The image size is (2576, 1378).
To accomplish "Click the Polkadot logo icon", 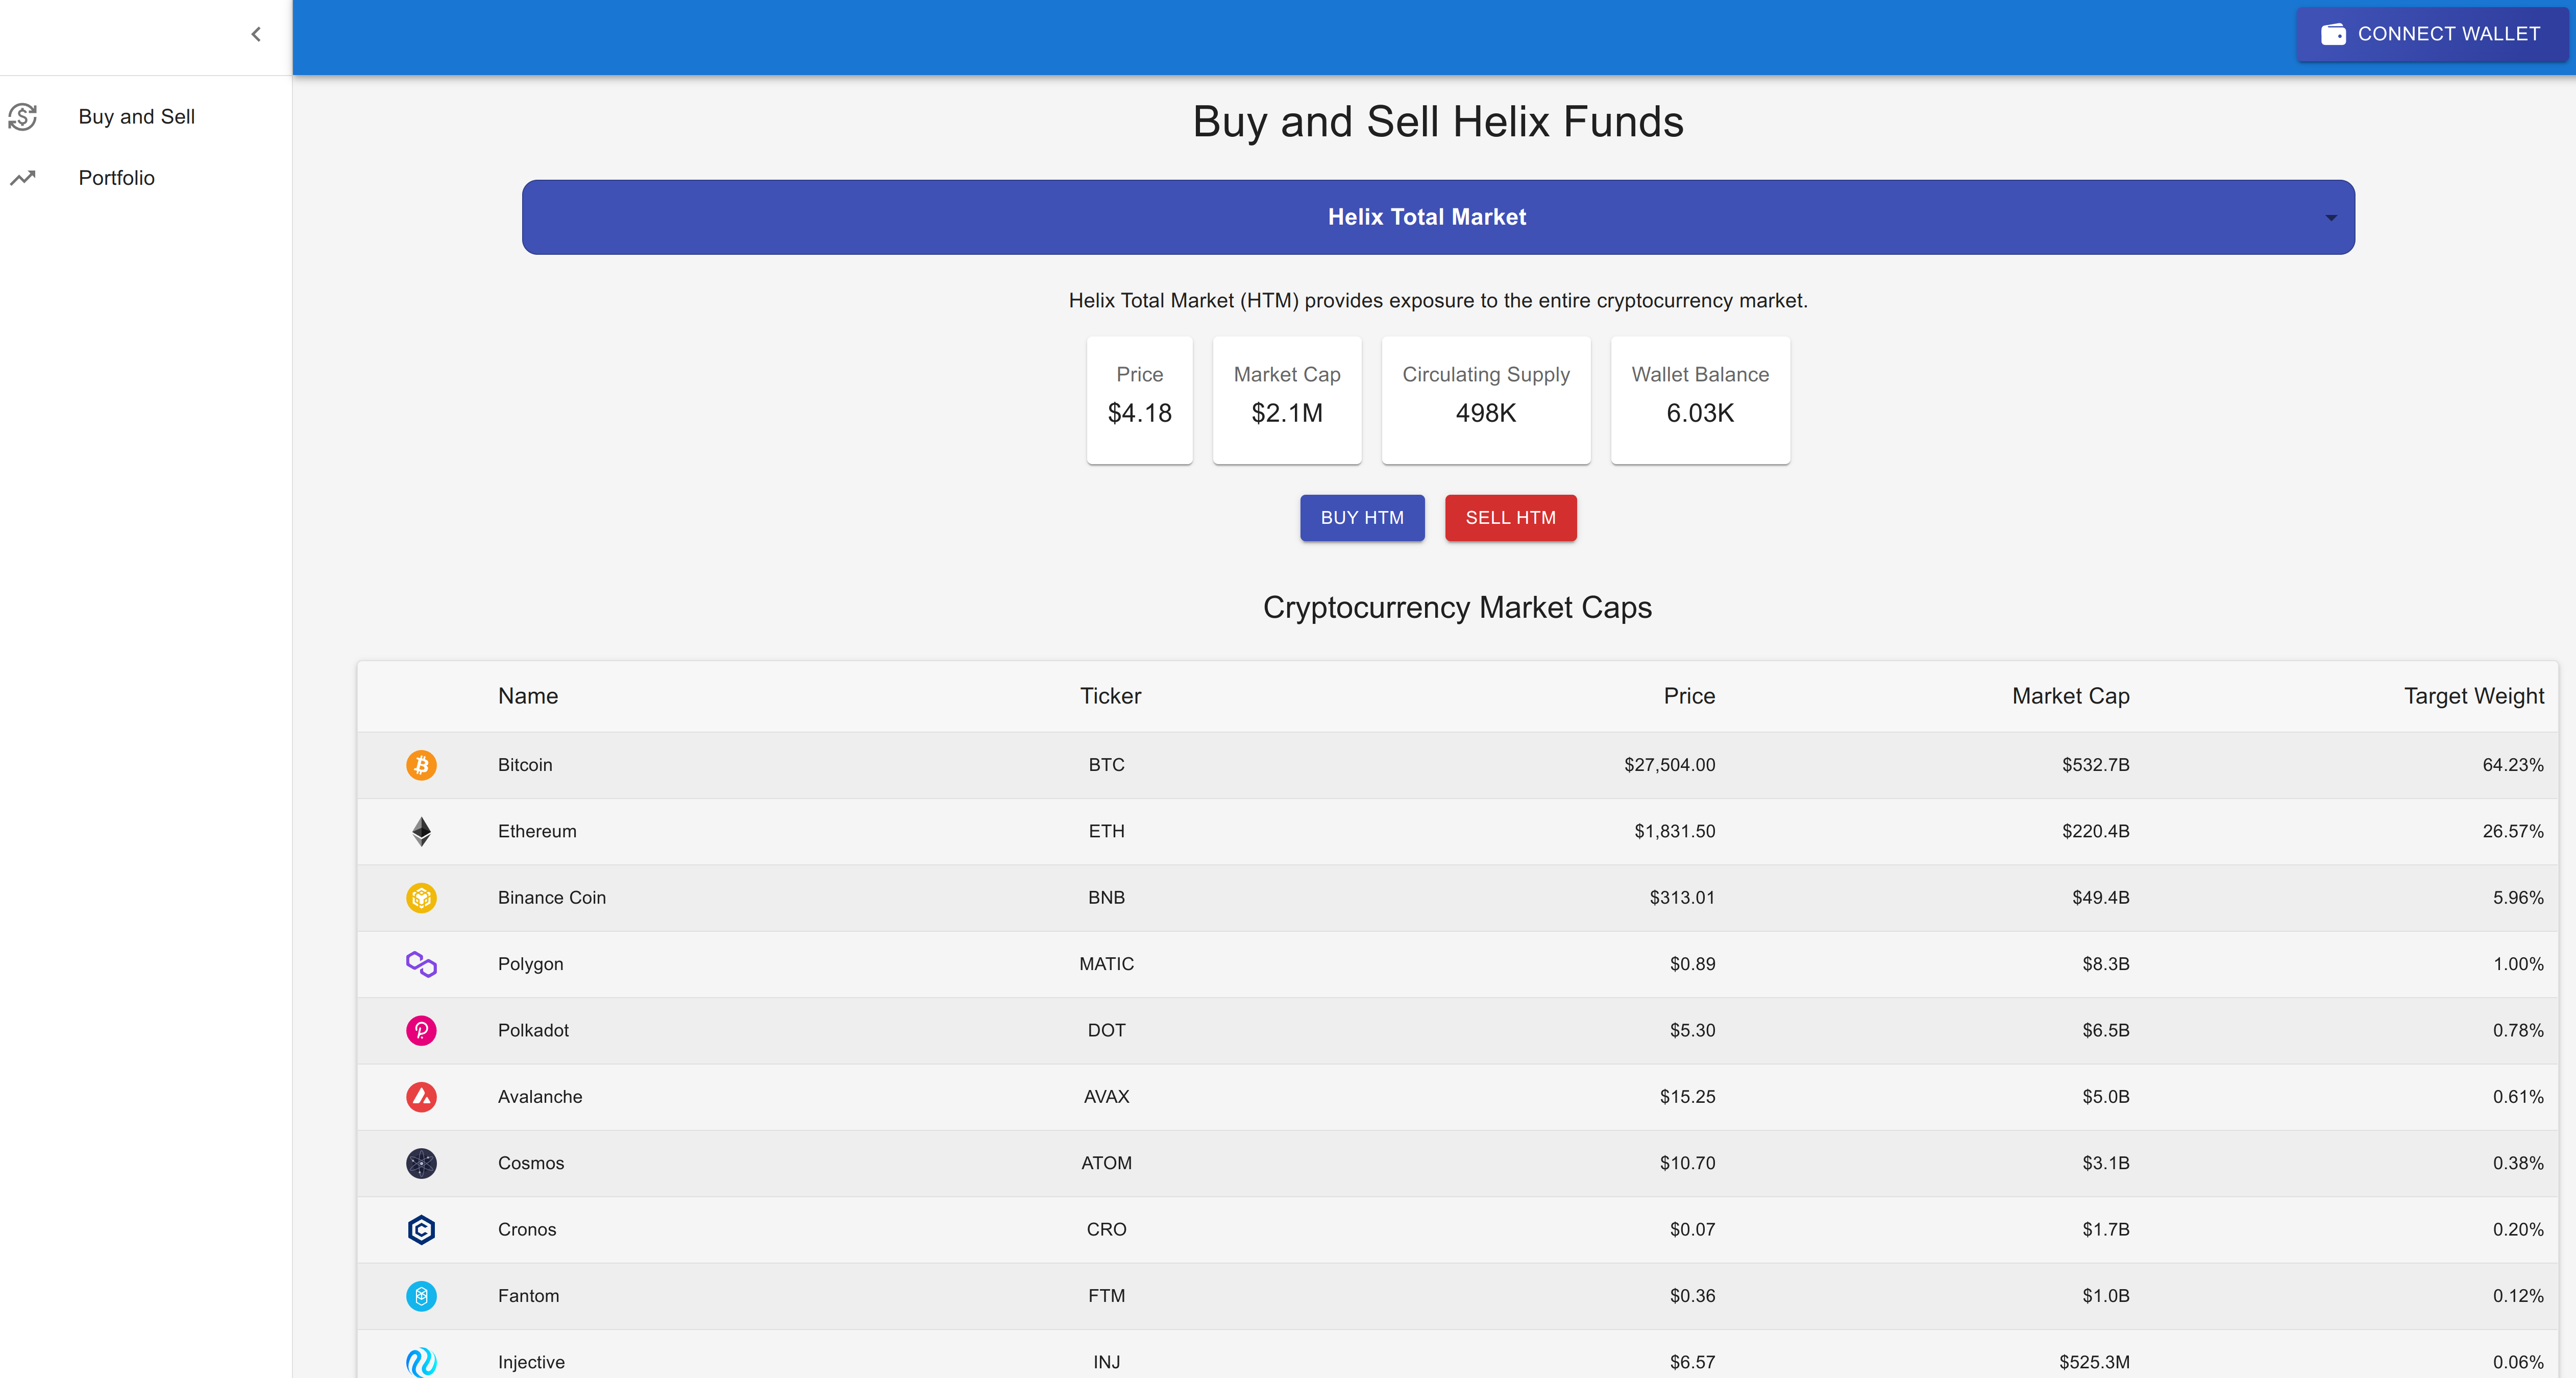I will pyautogui.click(x=421, y=1030).
